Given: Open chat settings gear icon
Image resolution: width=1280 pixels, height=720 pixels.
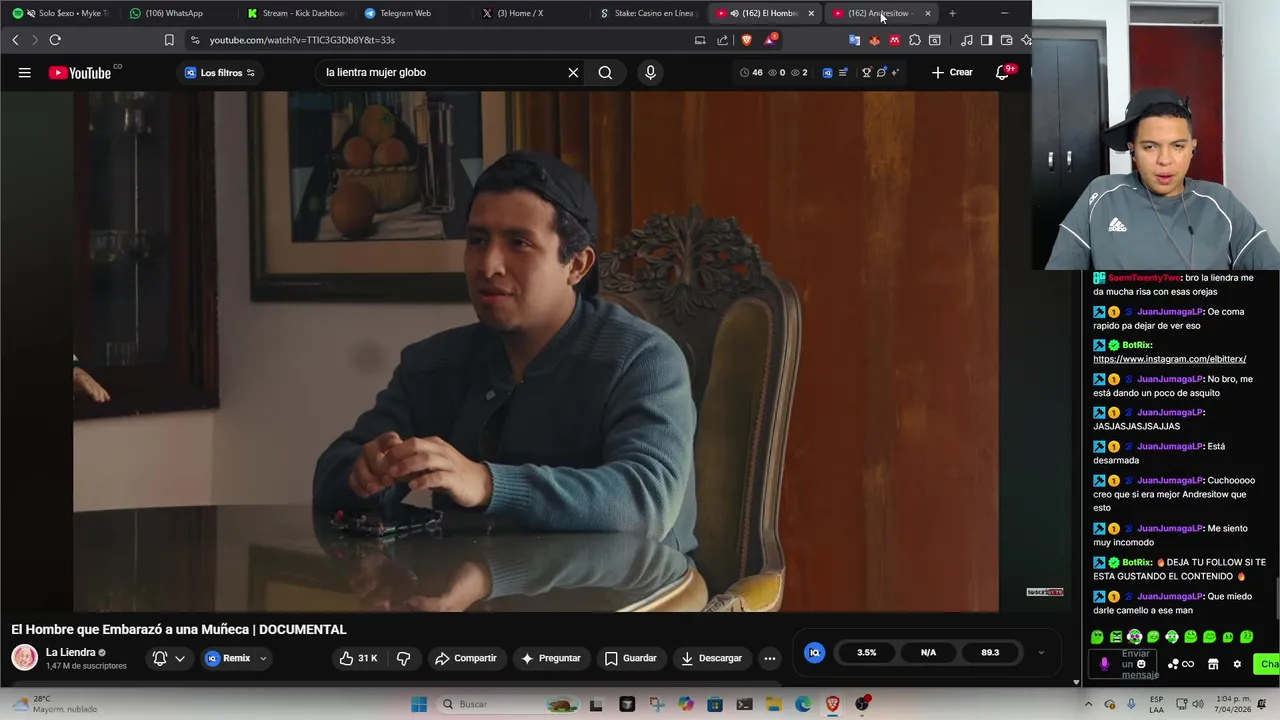Looking at the screenshot, I should pyautogui.click(x=1237, y=664).
